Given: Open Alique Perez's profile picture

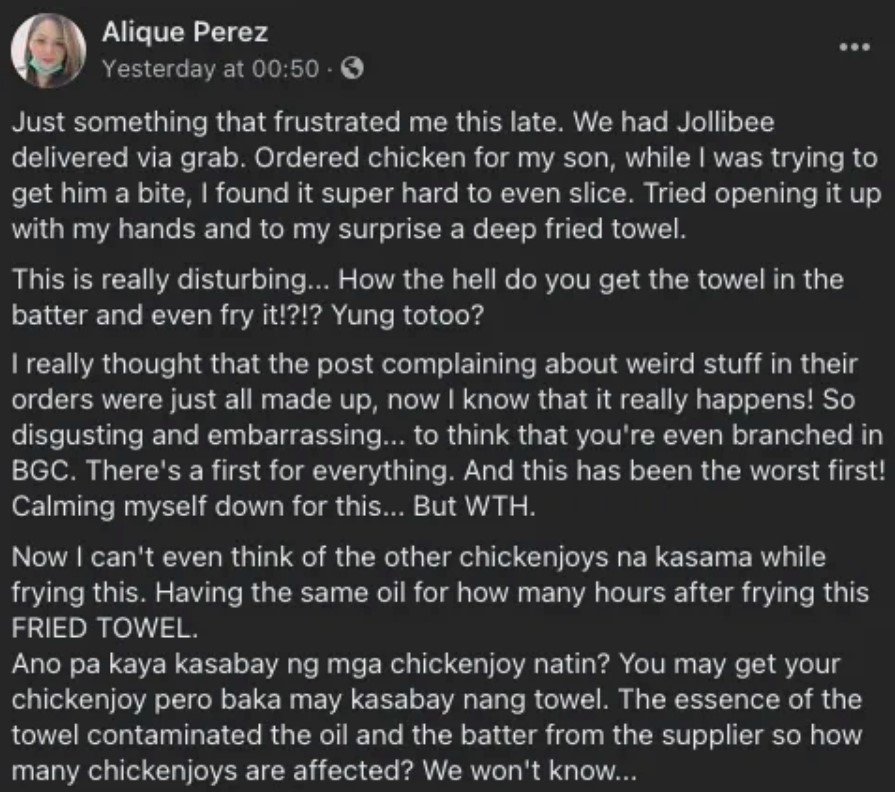Looking at the screenshot, I should pyautogui.click(x=49, y=50).
